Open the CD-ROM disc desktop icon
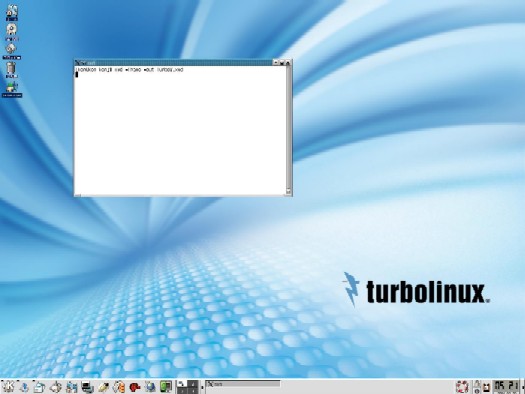Image resolution: width=525 pixels, height=394 pixels. pos(12,32)
